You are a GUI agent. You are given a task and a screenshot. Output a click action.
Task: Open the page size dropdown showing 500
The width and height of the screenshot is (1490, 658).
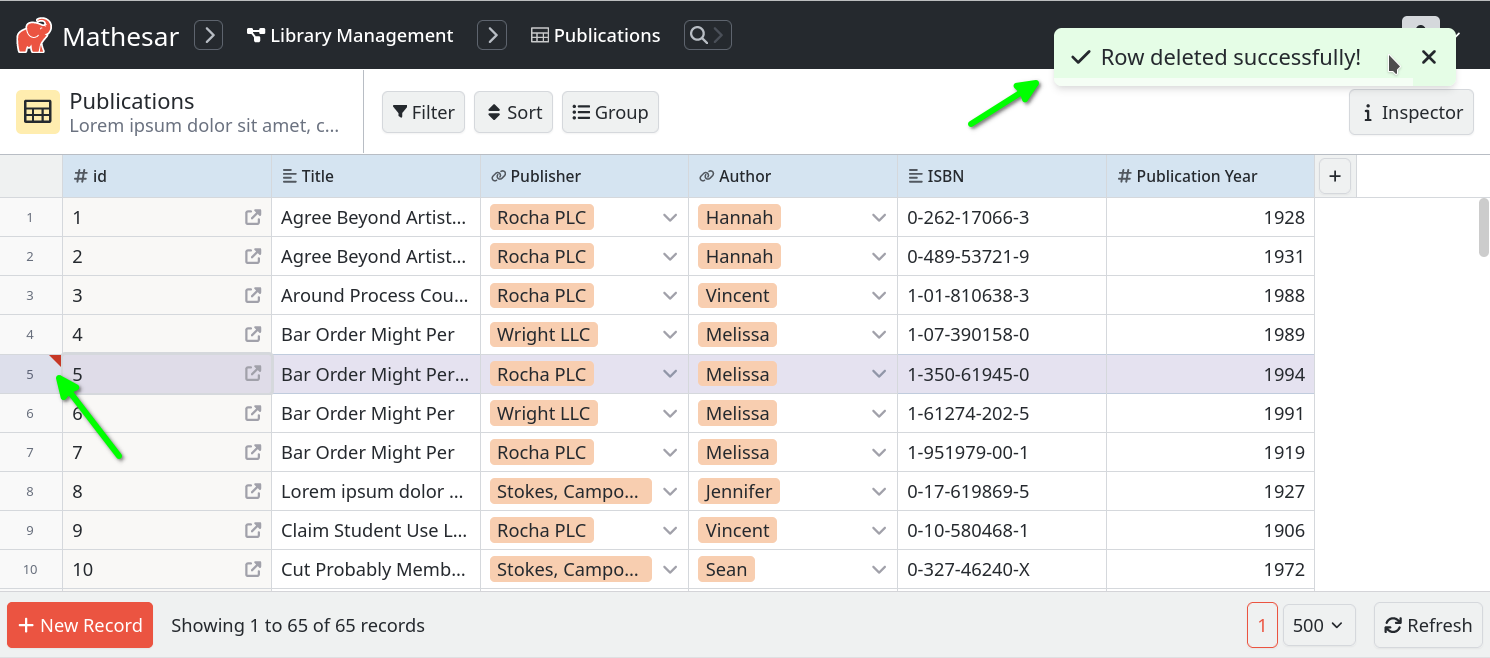(1318, 625)
